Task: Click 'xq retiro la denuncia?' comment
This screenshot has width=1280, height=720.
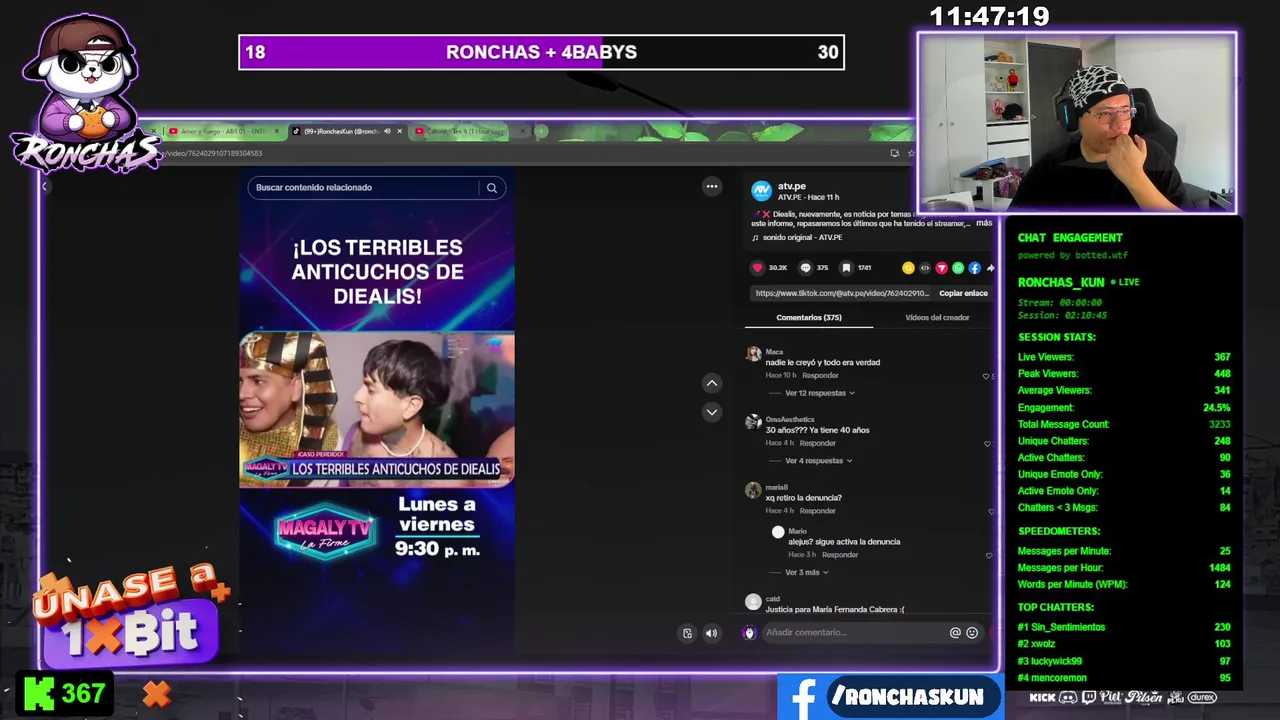Action: click(803, 498)
